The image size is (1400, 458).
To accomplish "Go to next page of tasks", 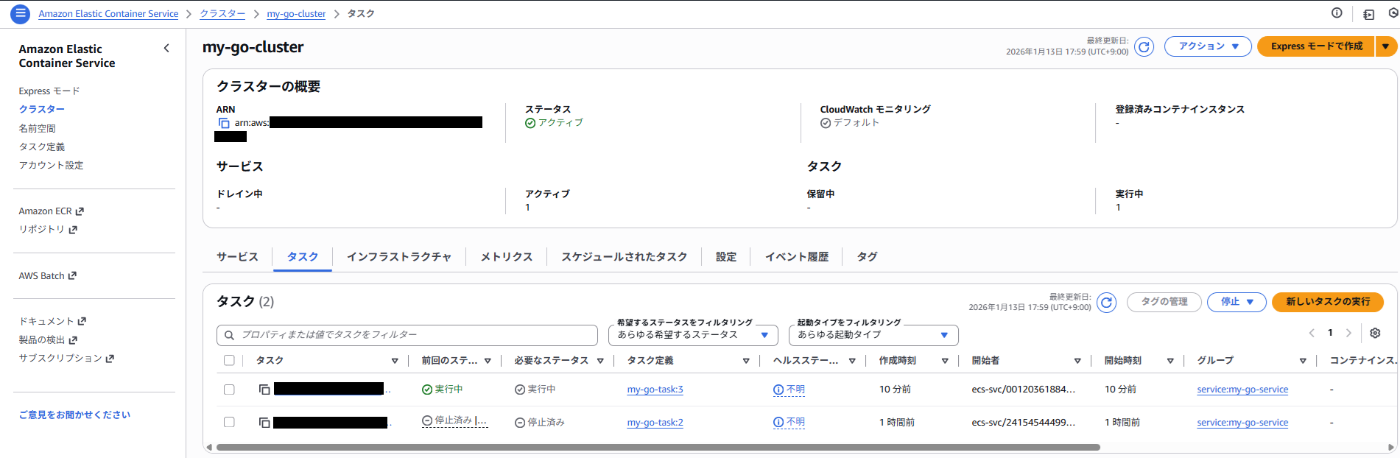I will (x=1348, y=333).
